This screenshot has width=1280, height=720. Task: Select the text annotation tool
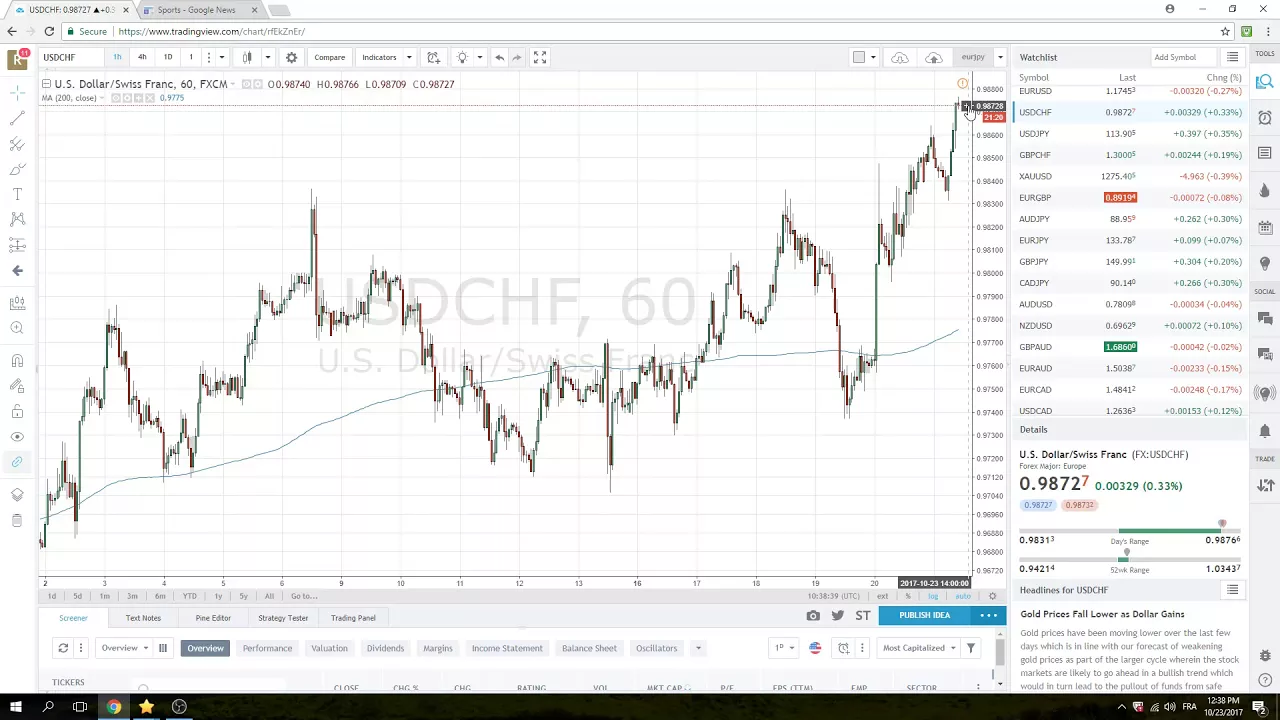[x=17, y=194]
